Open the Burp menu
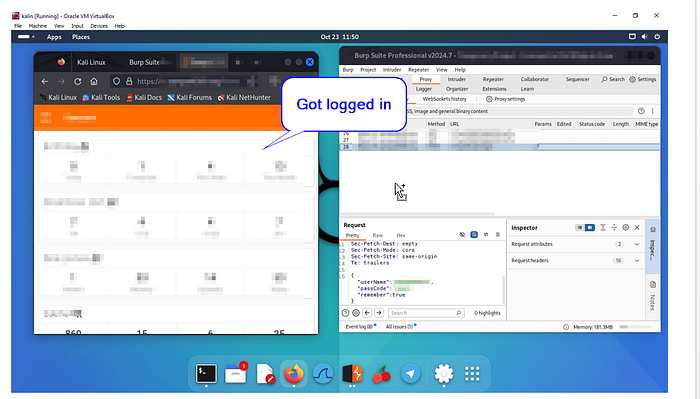The width and height of the screenshot is (700, 399). point(348,70)
